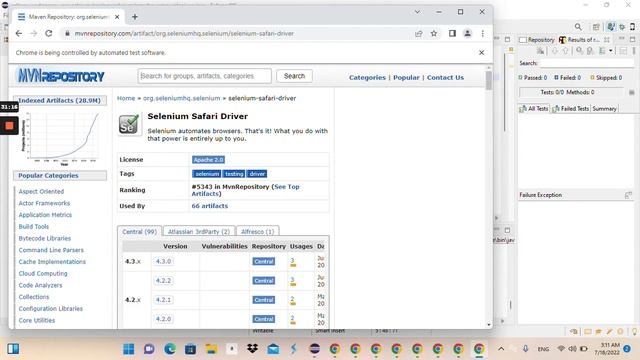640x360 pixels.
Task: Open version 4.2.2
Action: 163,281
